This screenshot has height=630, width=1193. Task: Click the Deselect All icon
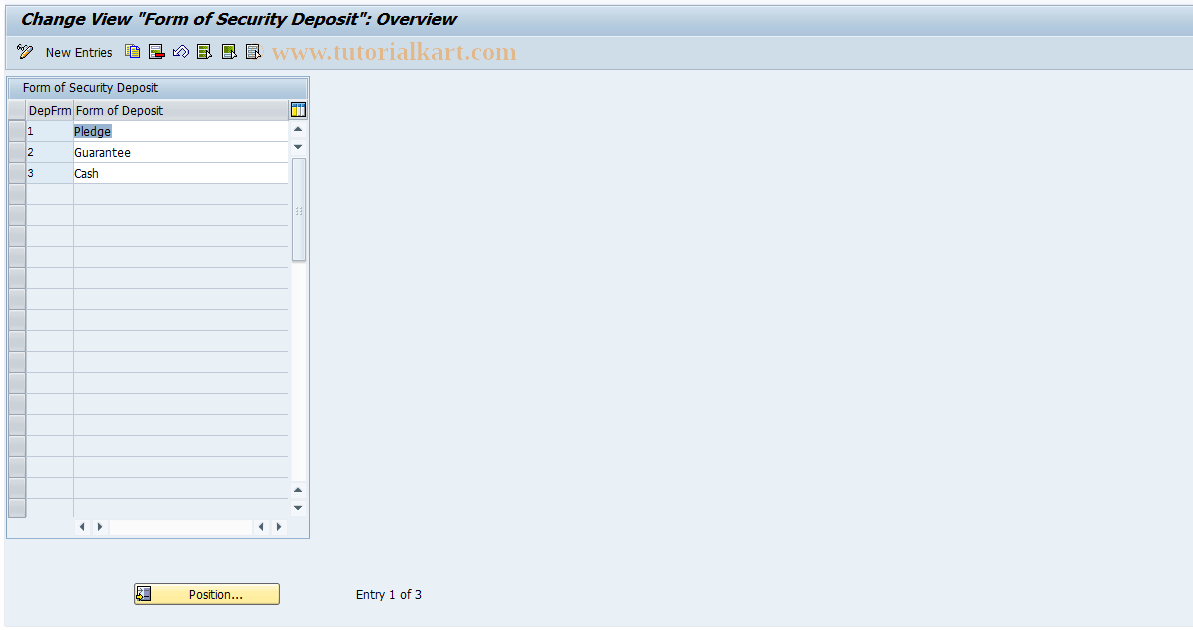253,52
